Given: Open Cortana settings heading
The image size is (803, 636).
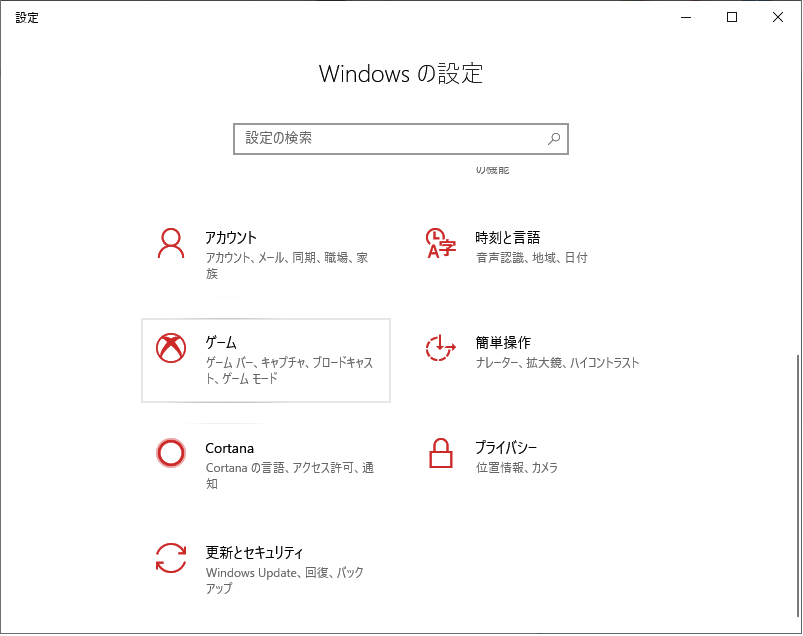Looking at the screenshot, I should point(229,448).
